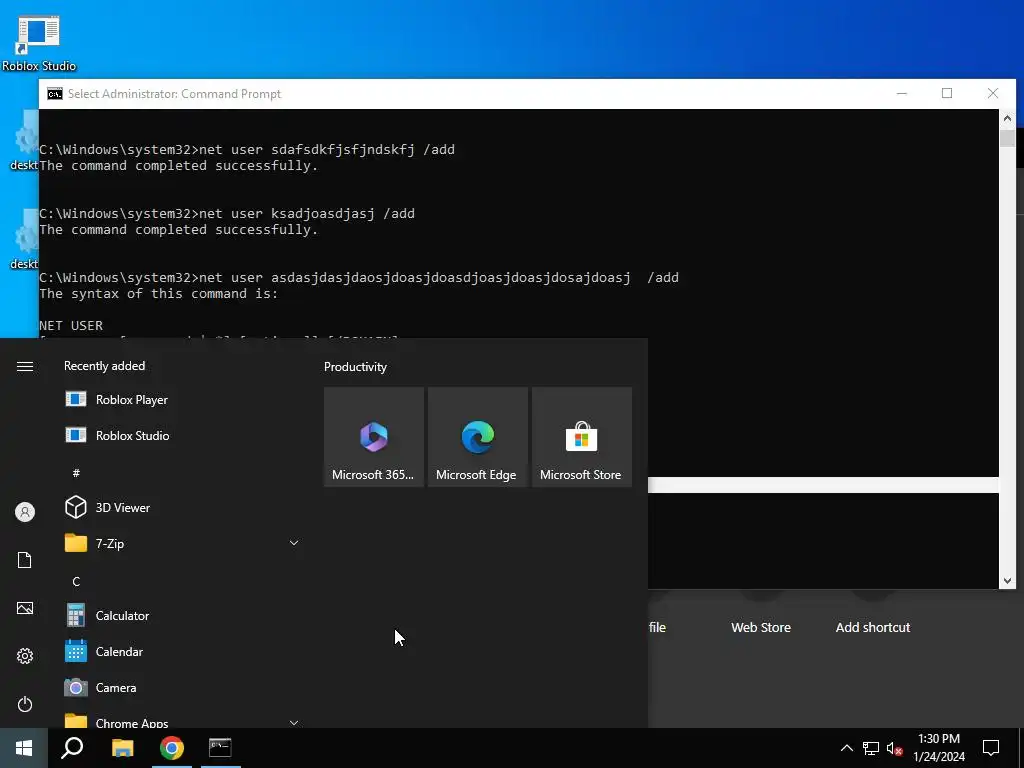Click the NET USER text line
The width and height of the screenshot is (1024, 768).
pyautogui.click(x=71, y=325)
